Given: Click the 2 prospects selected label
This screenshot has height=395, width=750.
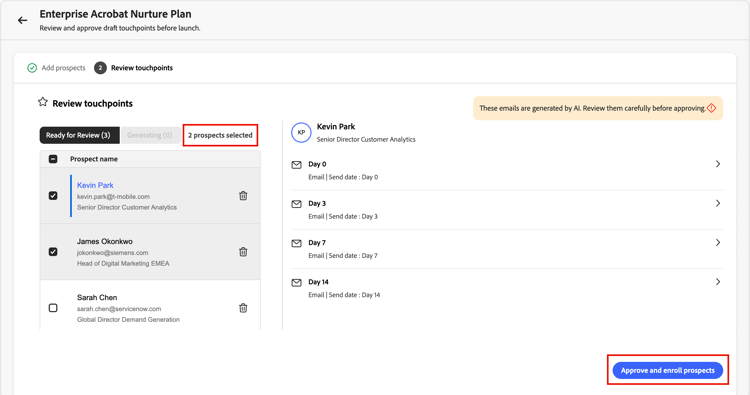Looking at the screenshot, I should coord(220,135).
